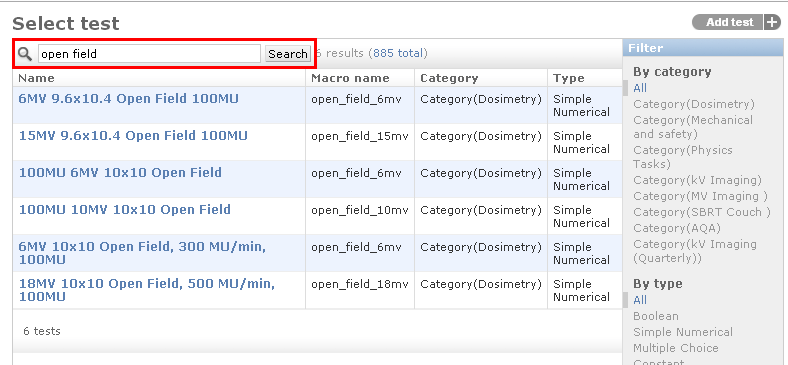Click the Search button
The image size is (788, 365).
[287, 54]
